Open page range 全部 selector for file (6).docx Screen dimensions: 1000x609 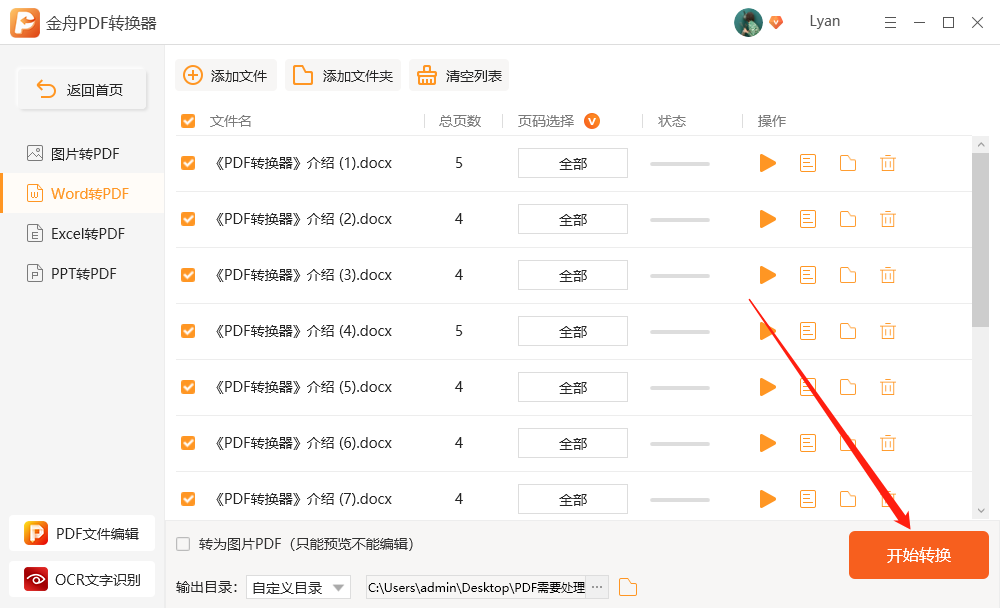pyautogui.click(x=573, y=443)
